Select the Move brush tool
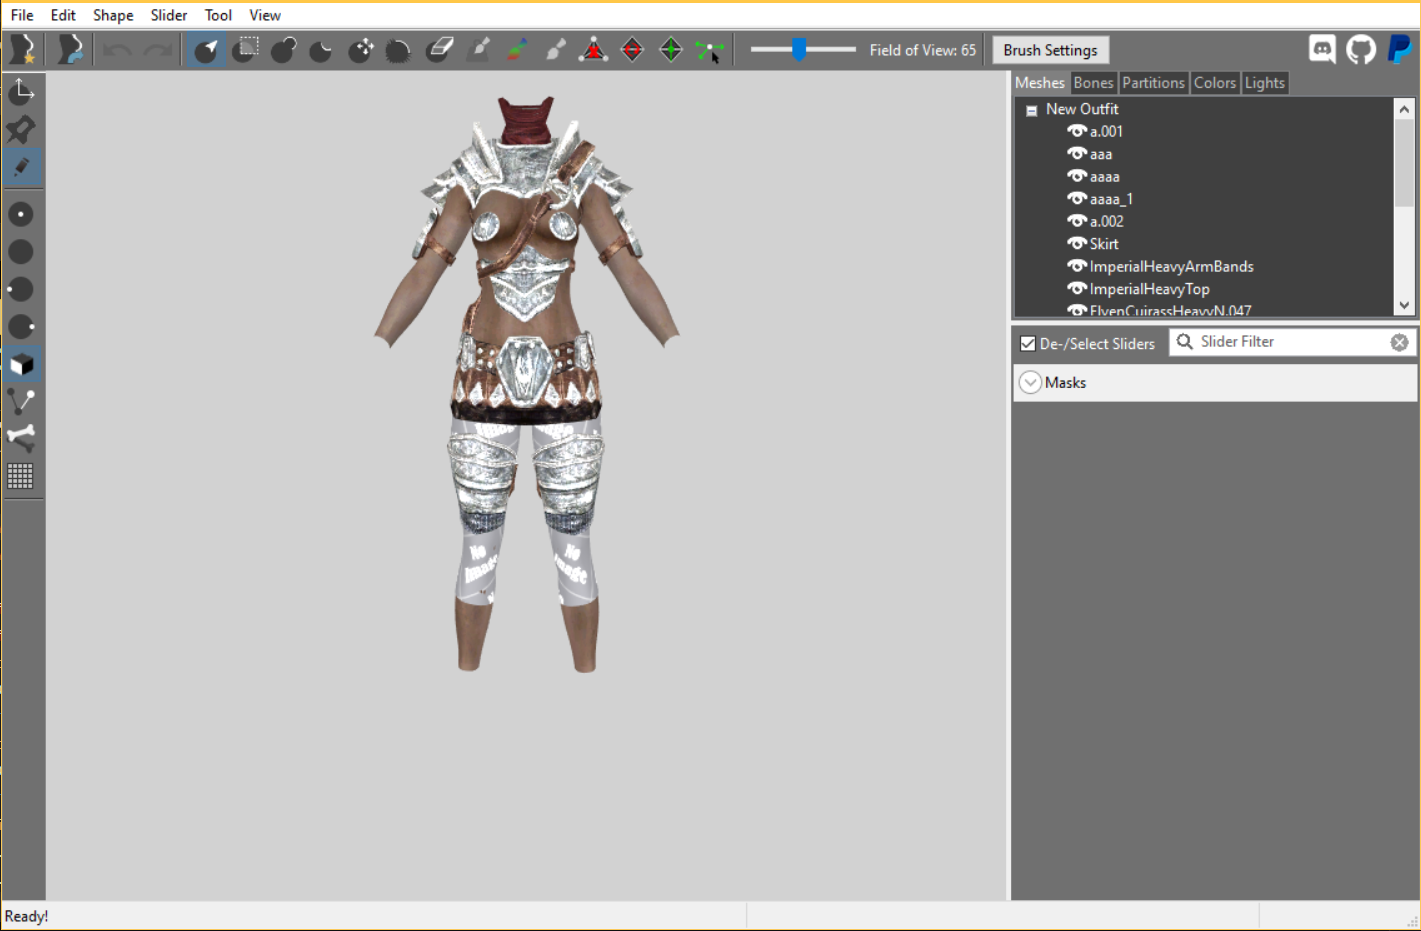The width and height of the screenshot is (1421, 931). [361, 50]
